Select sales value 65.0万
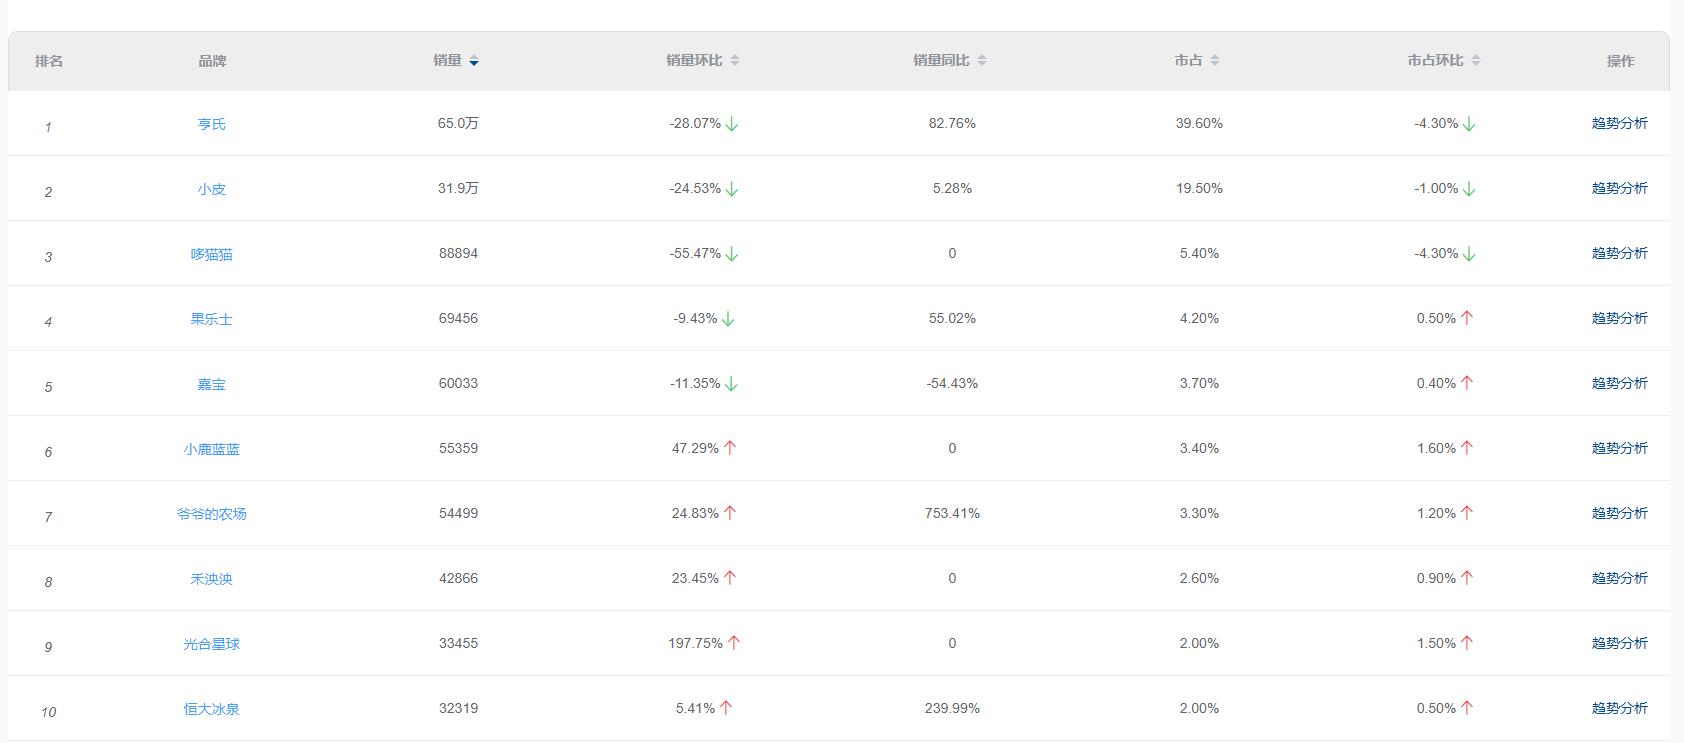Viewport: 1684px width, 743px height. coord(458,123)
